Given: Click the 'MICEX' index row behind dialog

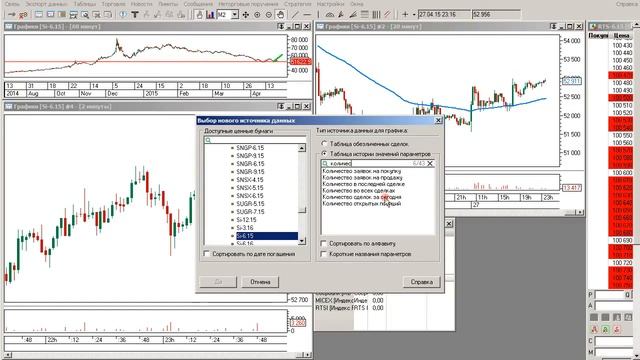Looking at the screenshot, I should (x=349, y=300).
